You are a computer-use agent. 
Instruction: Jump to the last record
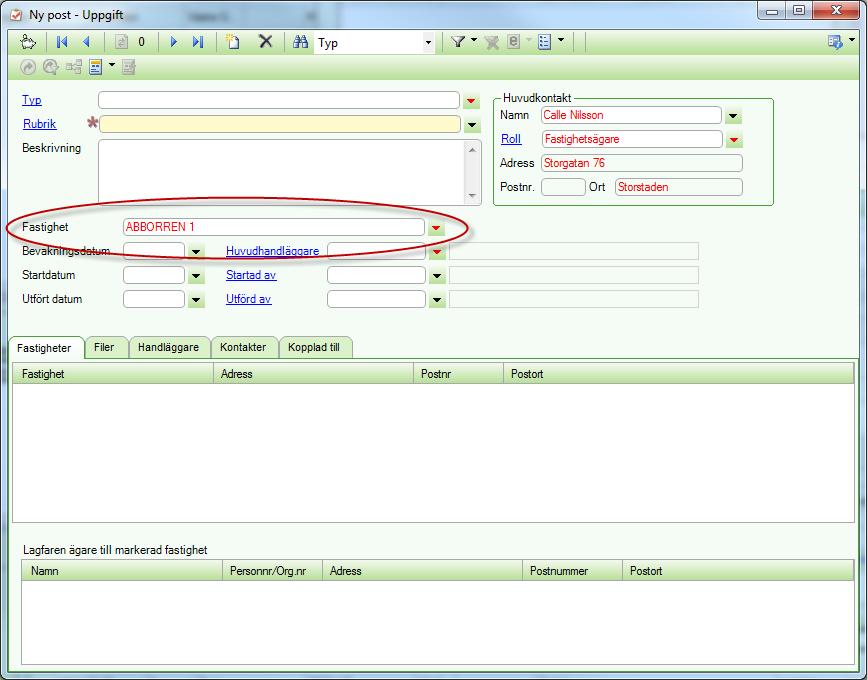pos(198,42)
